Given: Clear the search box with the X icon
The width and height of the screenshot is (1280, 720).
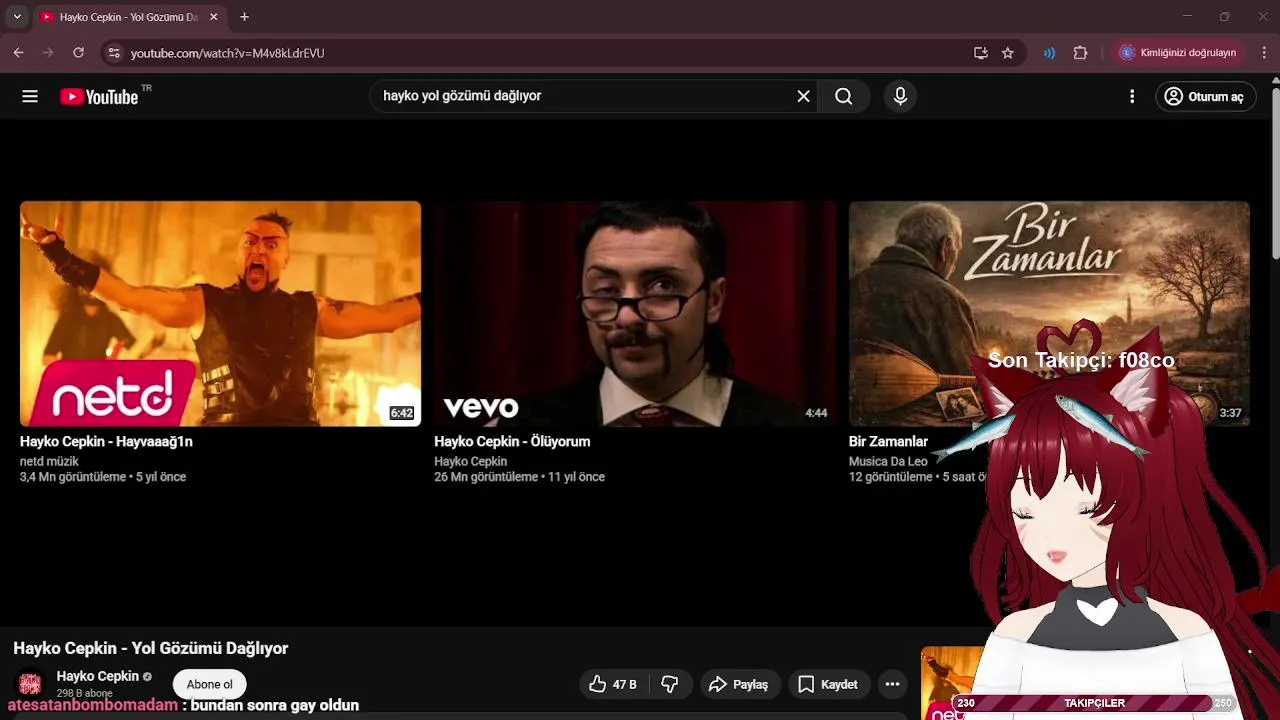Looking at the screenshot, I should [x=803, y=96].
